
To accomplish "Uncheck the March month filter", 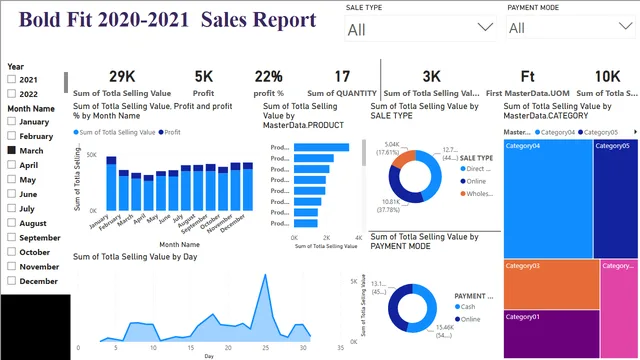I will tap(11, 150).
